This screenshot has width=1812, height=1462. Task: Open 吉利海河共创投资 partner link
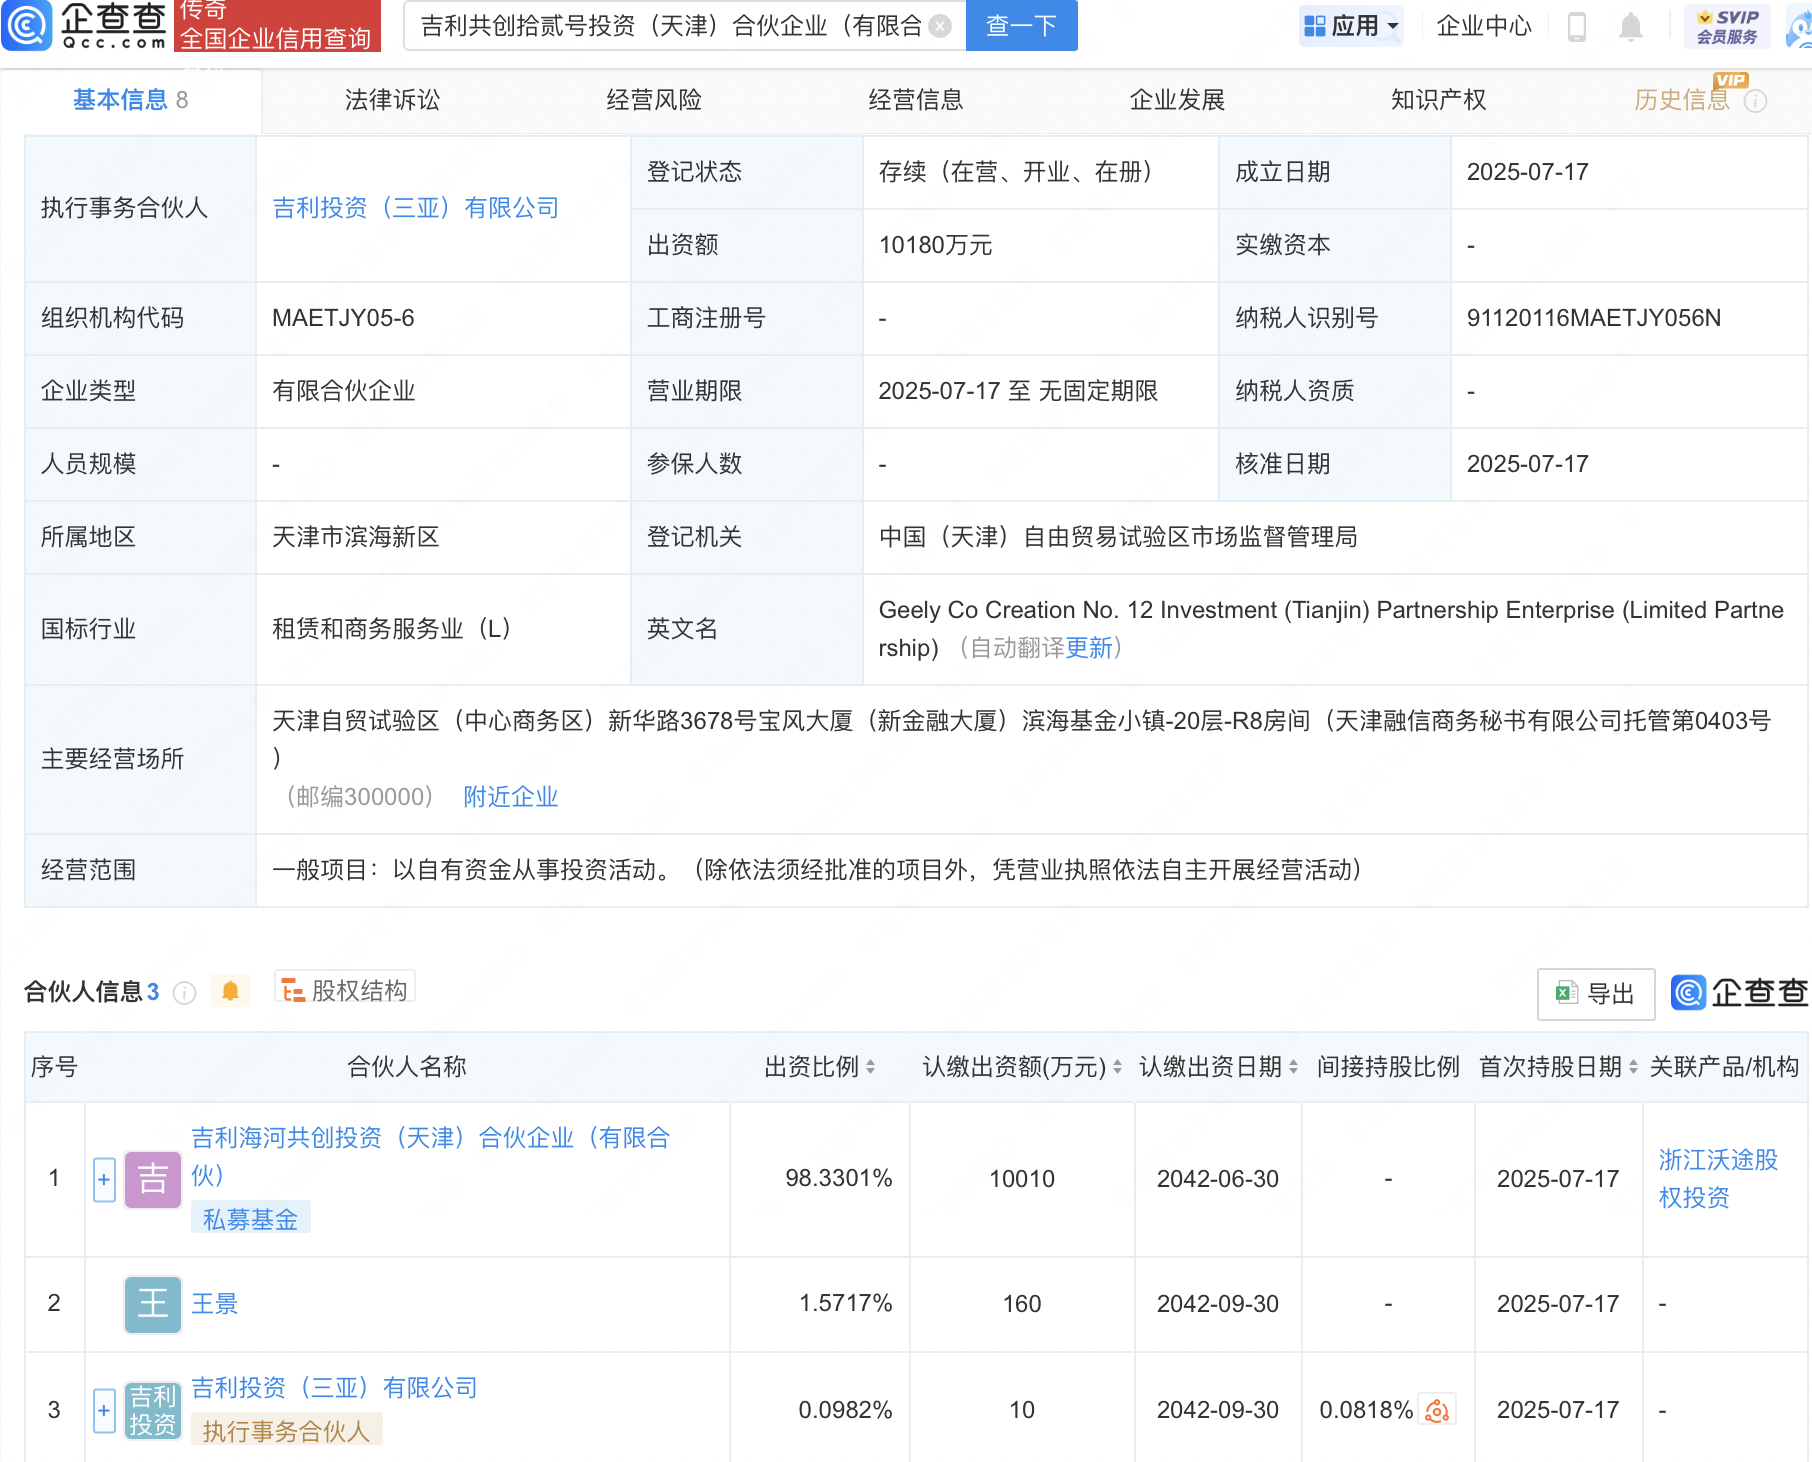click(430, 1157)
